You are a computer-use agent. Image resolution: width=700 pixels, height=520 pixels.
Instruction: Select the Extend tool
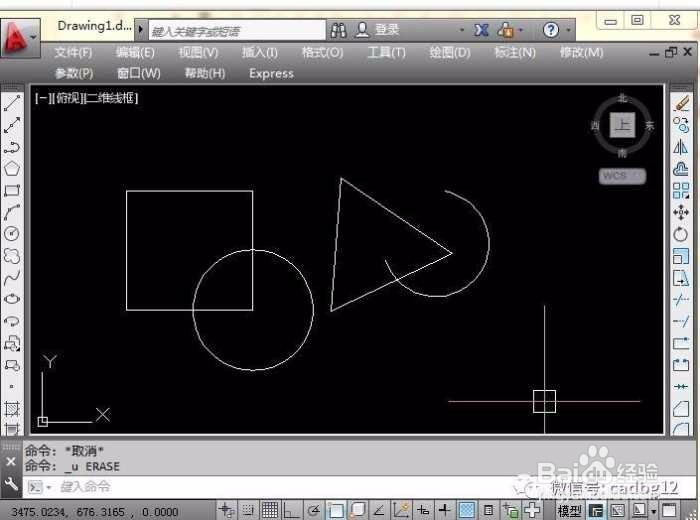(x=681, y=321)
